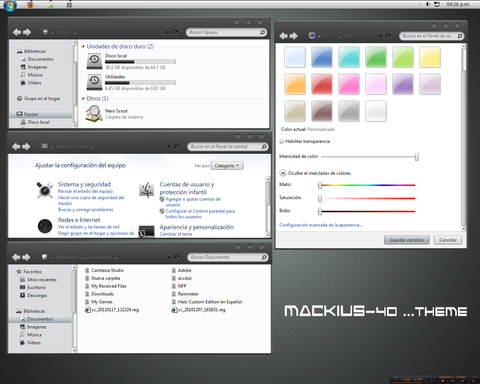Collapse Ocultar el mezclador de colores
The width and height of the screenshot is (480, 384).
pyautogui.click(x=283, y=173)
